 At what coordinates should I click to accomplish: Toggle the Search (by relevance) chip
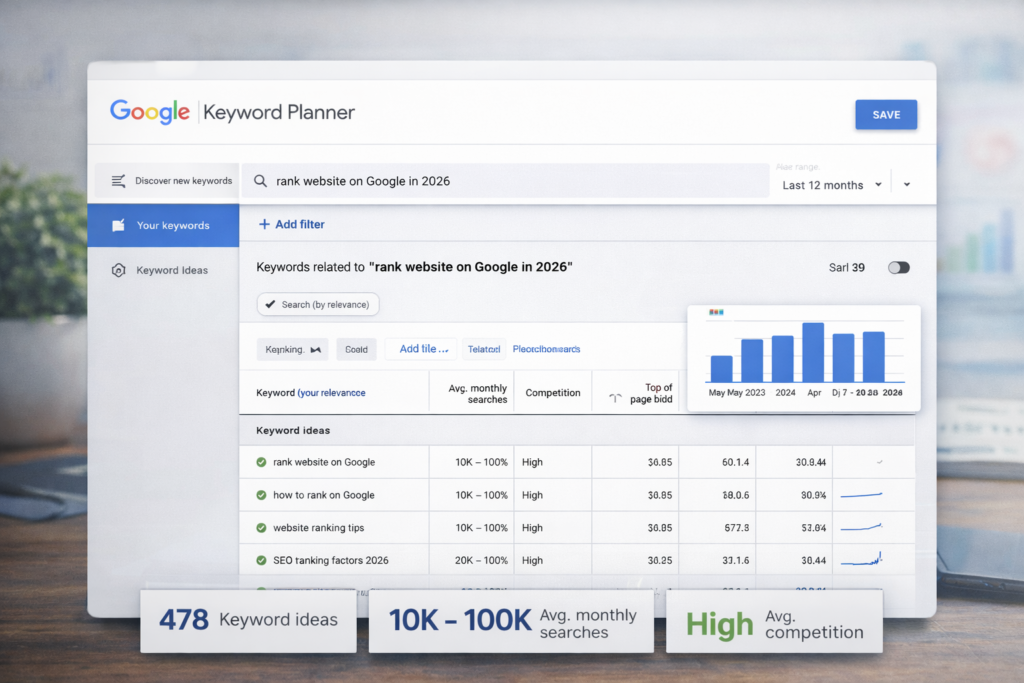coord(317,304)
